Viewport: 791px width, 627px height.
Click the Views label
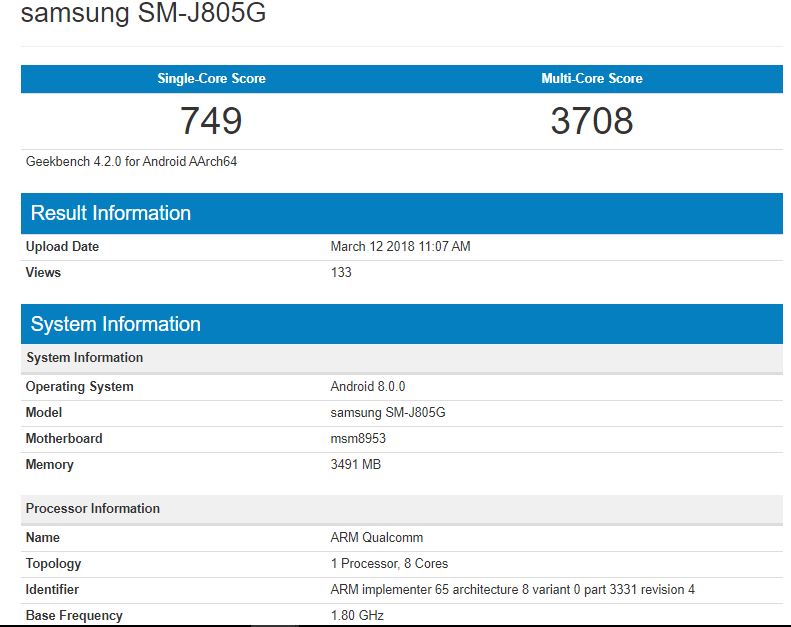(x=43, y=272)
